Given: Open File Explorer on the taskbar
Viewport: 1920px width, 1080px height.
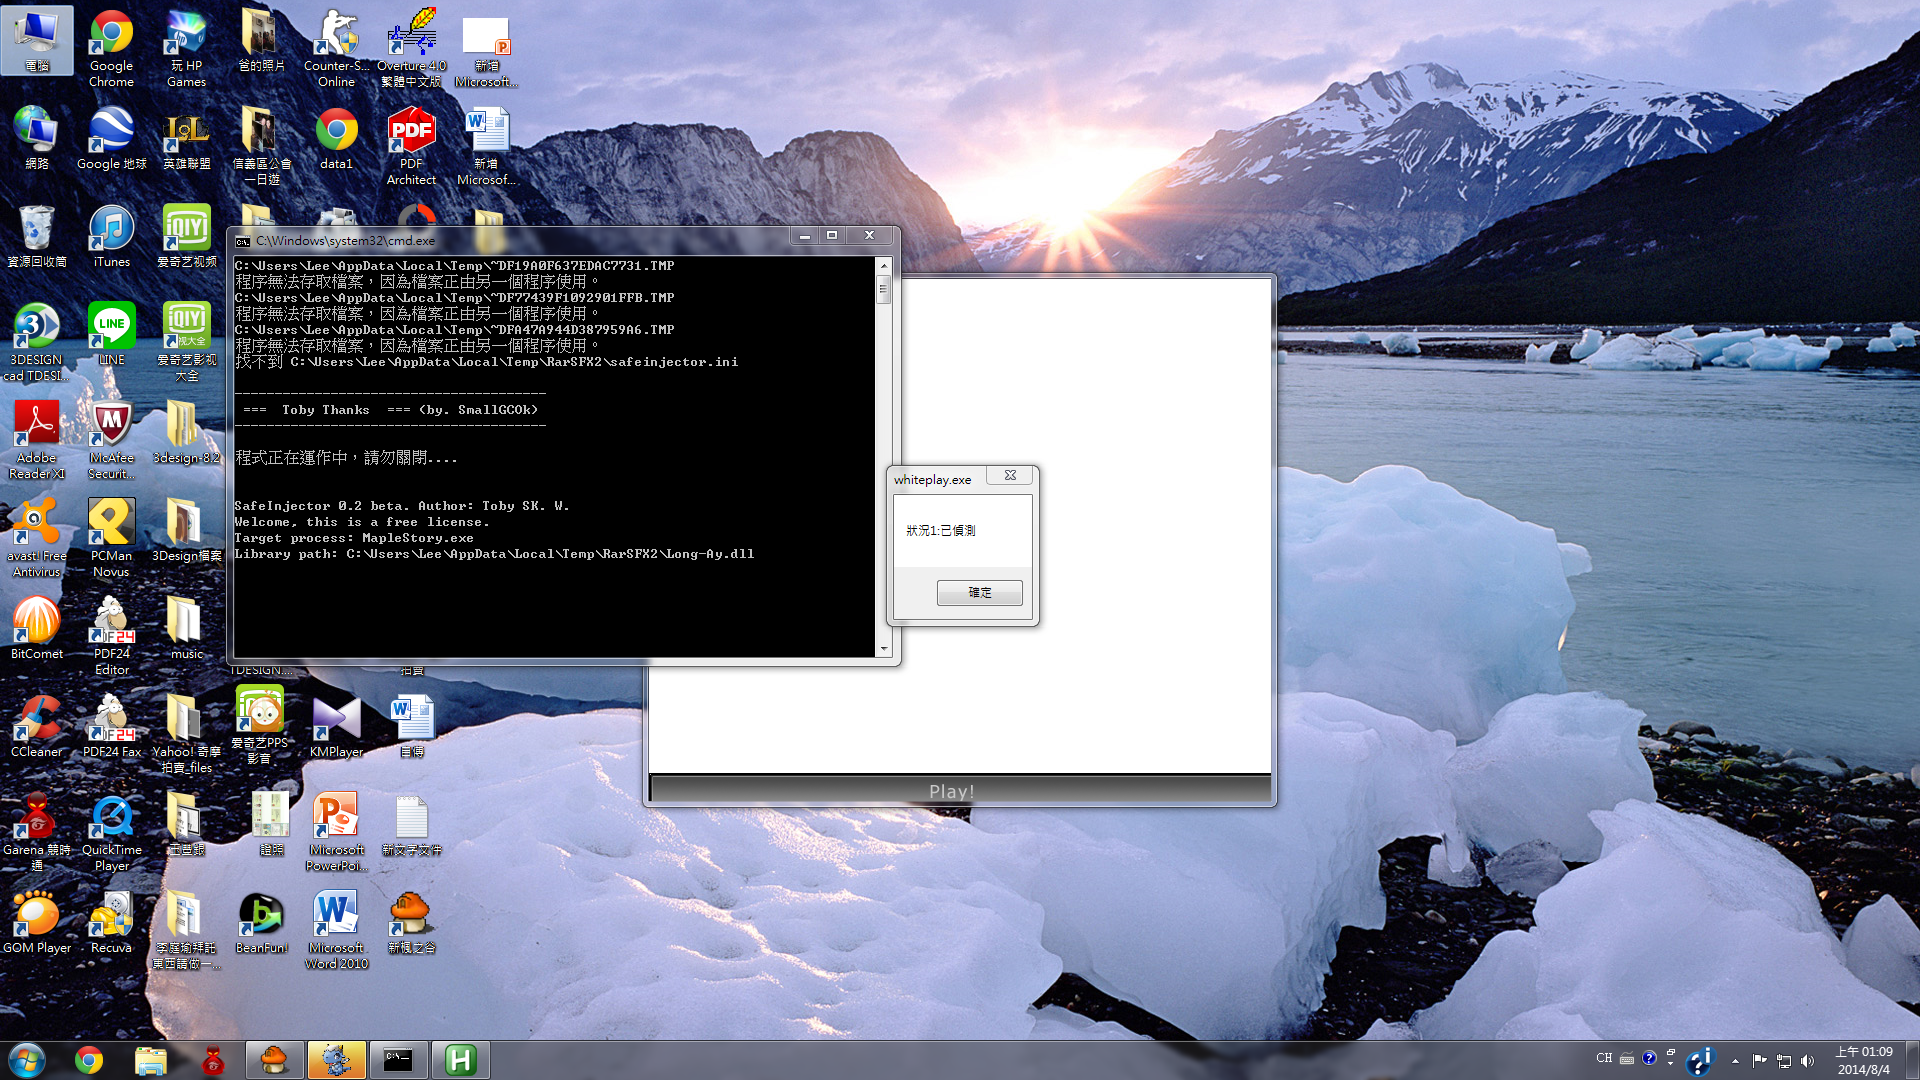Looking at the screenshot, I should 150,1060.
